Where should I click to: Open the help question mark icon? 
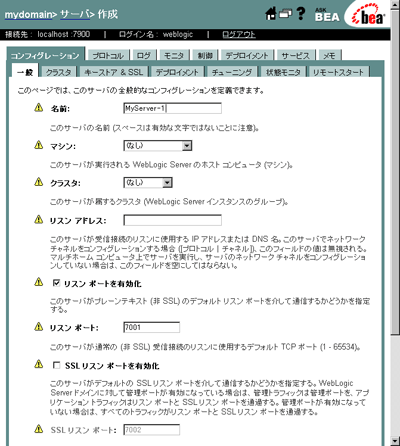[x=301, y=14]
